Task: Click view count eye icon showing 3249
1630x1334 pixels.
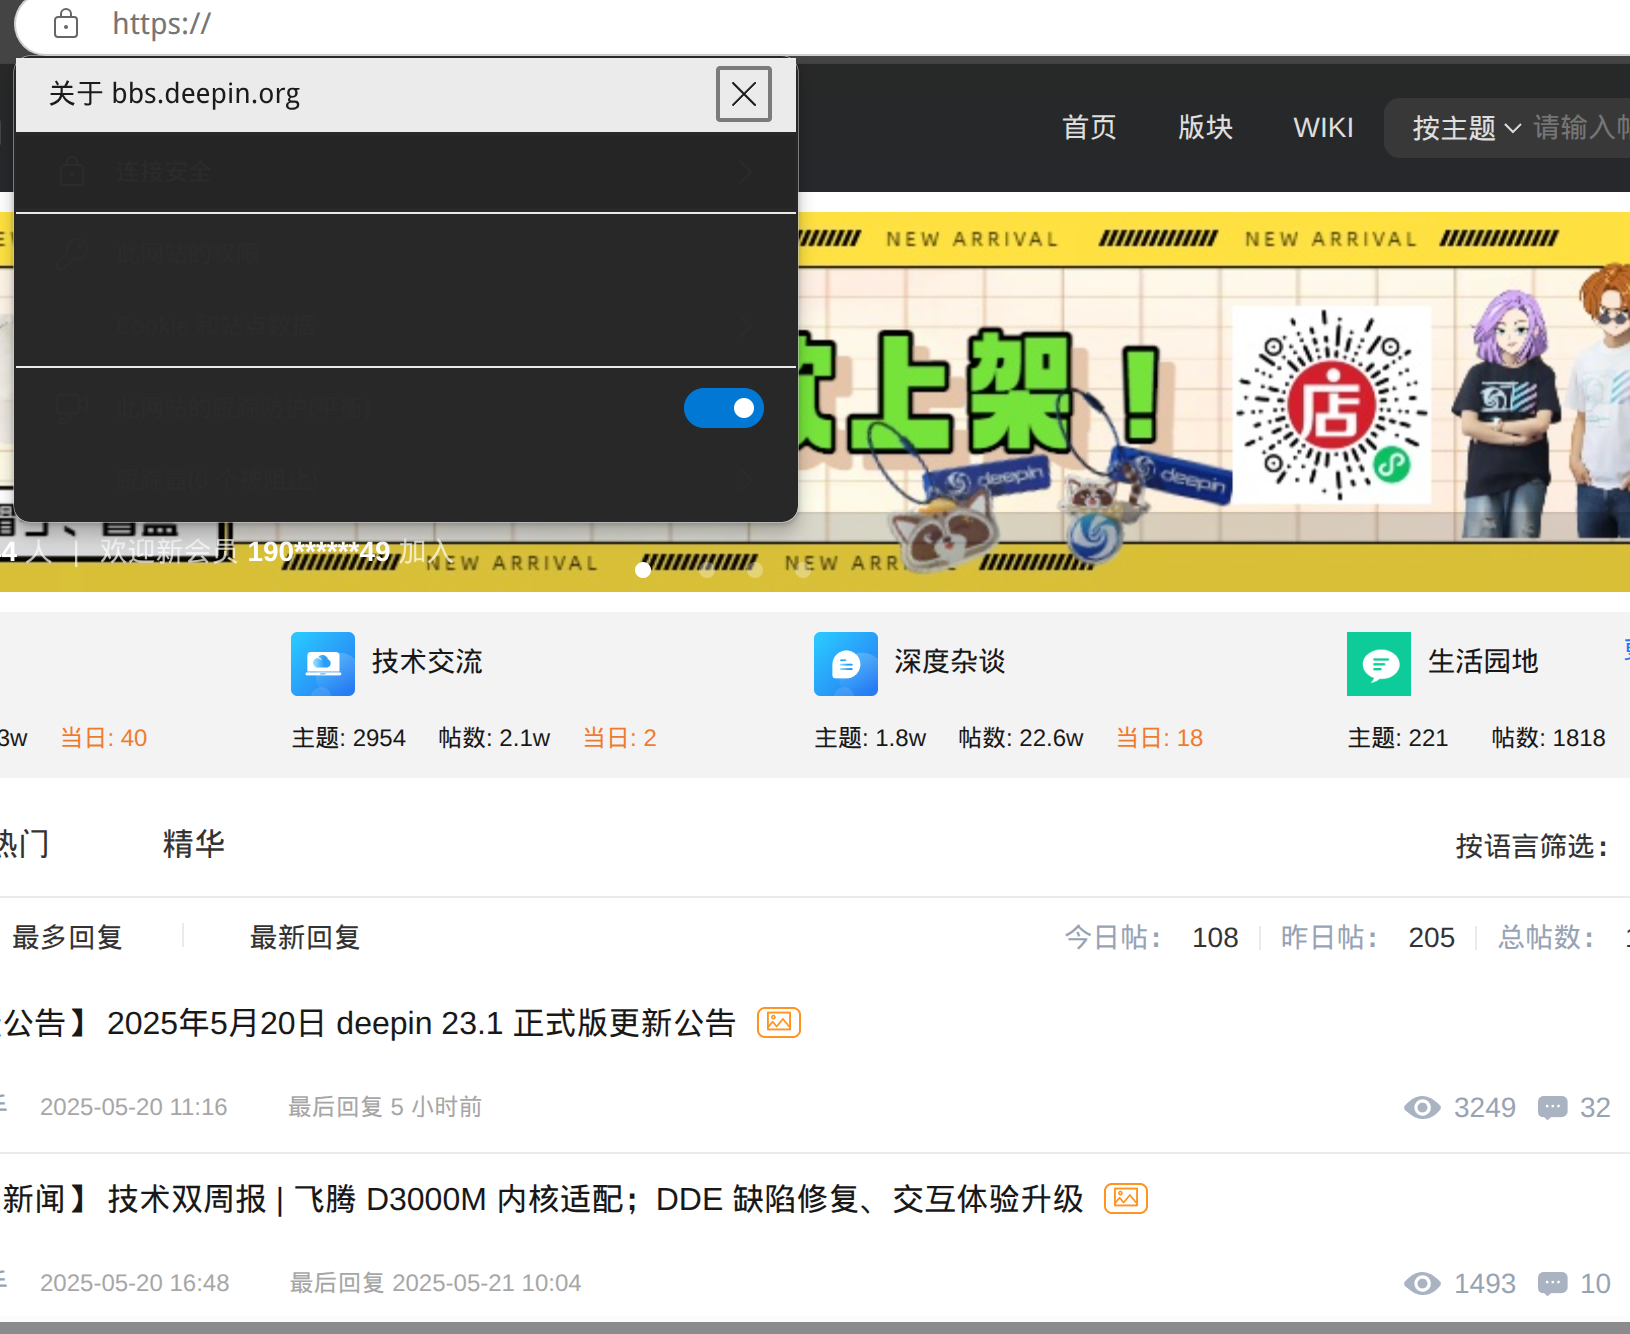Action: point(1422,1107)
